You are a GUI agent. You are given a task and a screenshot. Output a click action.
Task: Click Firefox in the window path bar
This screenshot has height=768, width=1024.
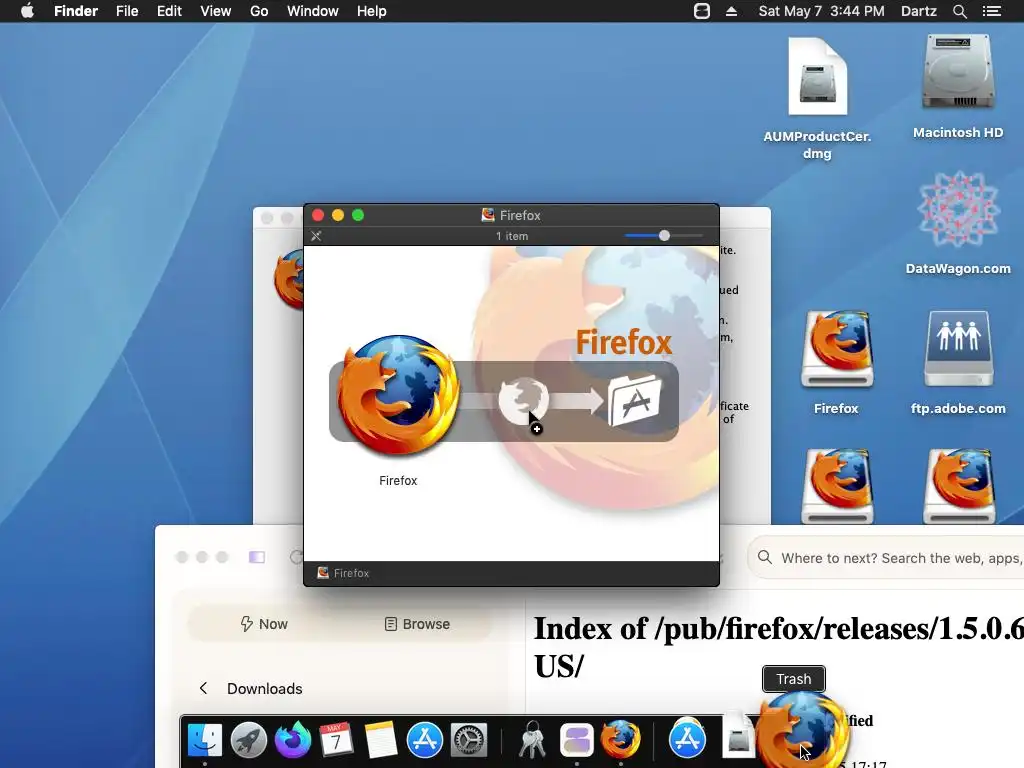point(344,573)
